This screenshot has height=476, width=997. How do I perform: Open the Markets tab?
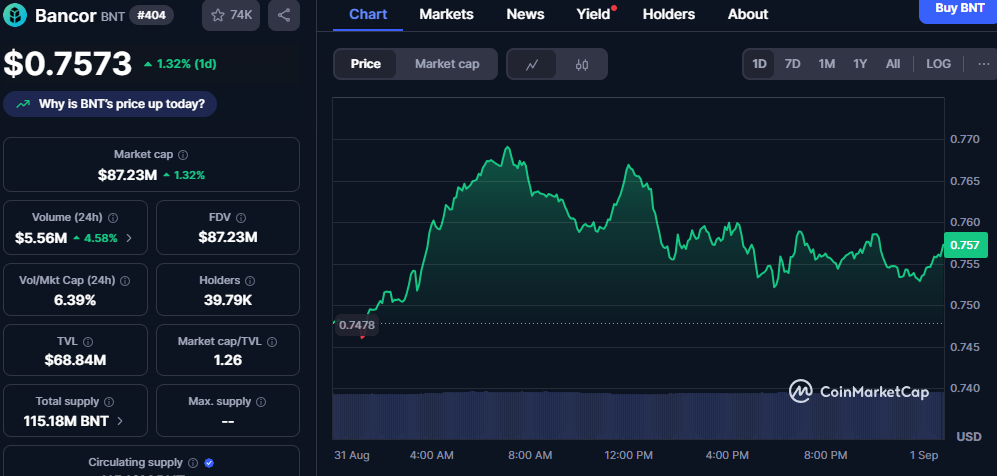coord(446,14)
